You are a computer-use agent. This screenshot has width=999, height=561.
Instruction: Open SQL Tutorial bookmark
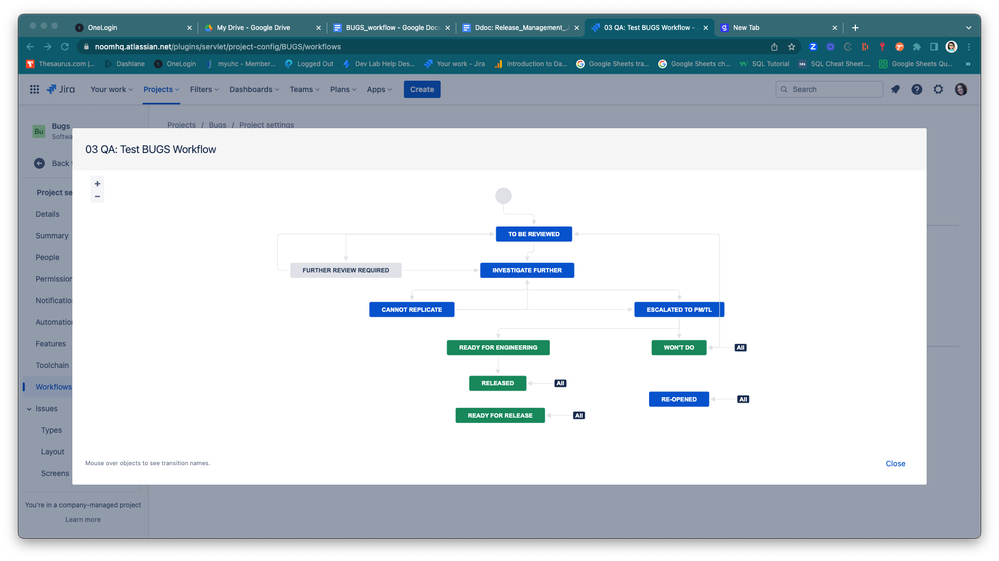pos(764,64)
